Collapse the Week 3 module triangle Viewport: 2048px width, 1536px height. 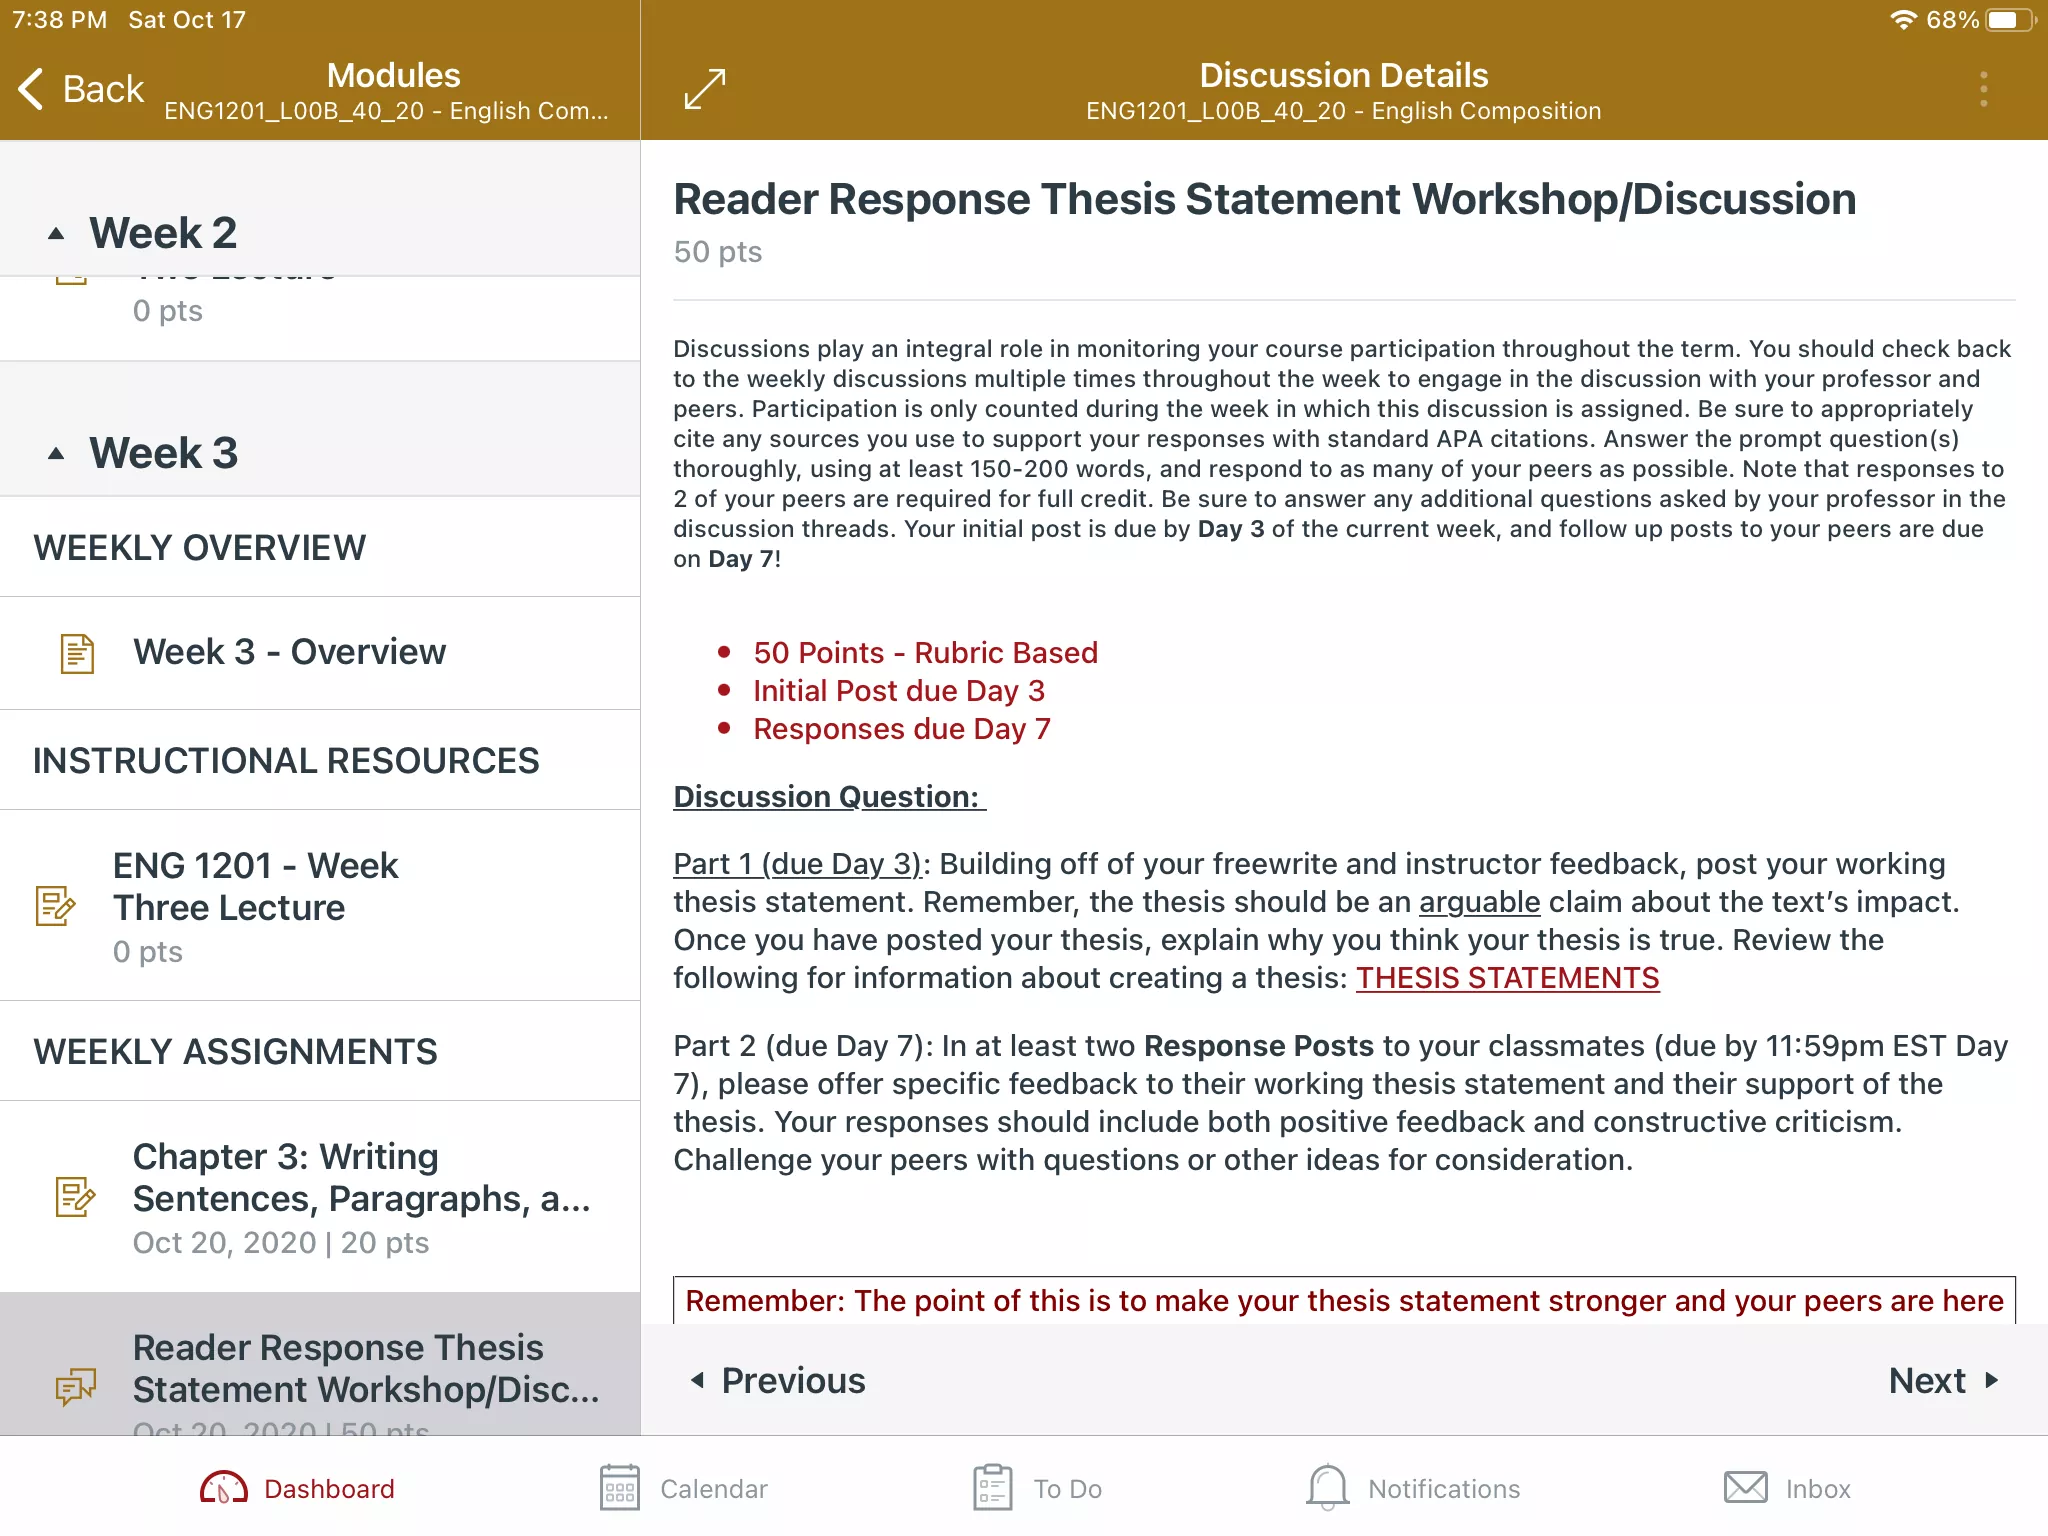(56, 454)
